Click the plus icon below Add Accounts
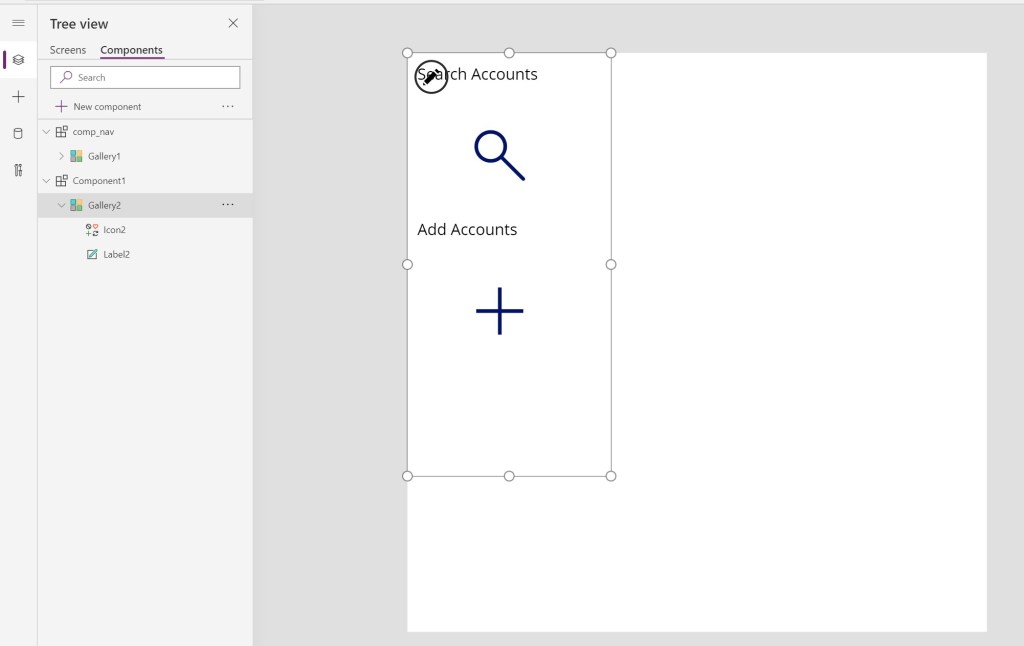The image size is (1024, 646). pyautogui.click(x=498, y=311)
